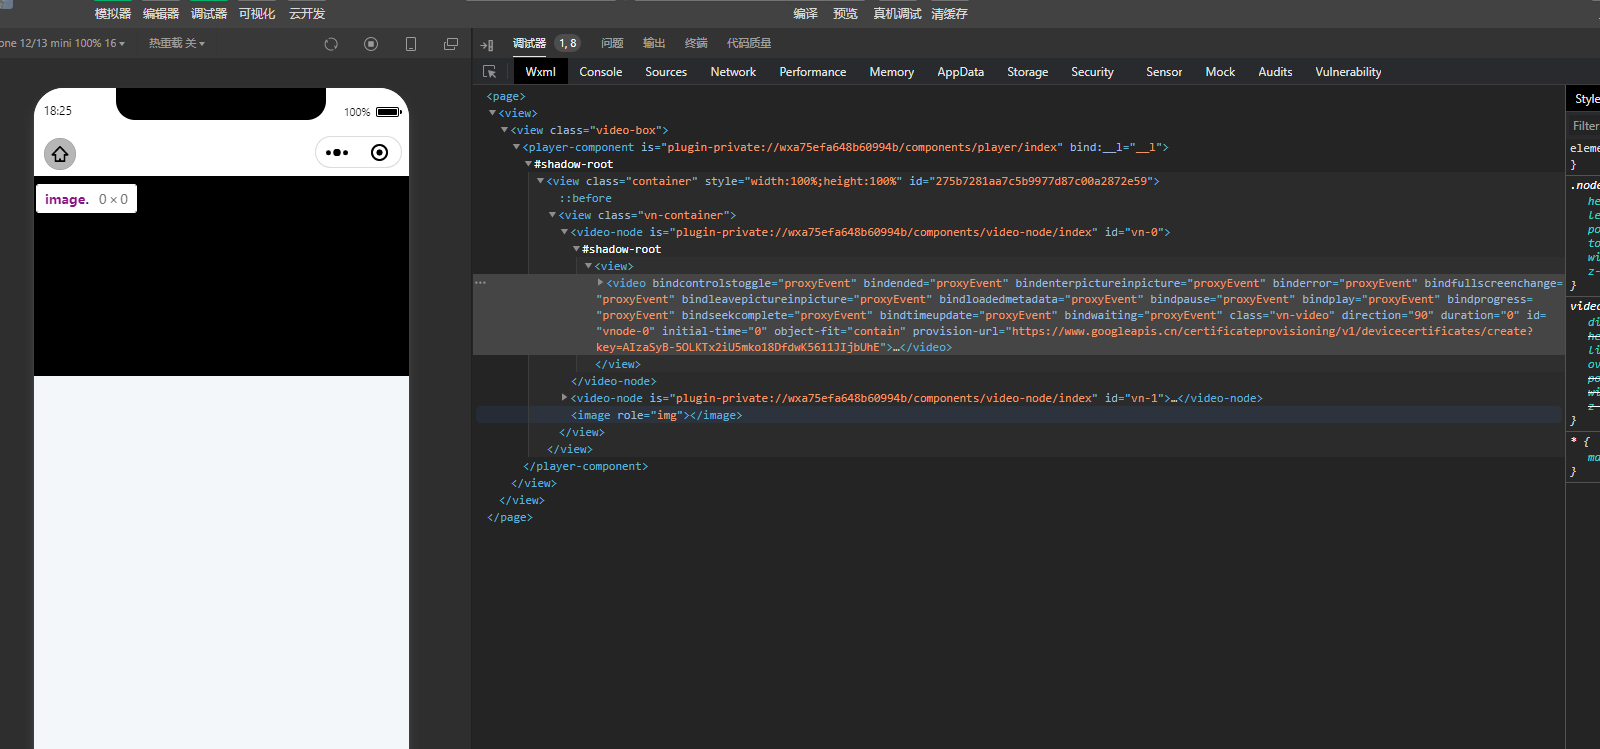Open the Storage tab

(x=1028, y=72)
